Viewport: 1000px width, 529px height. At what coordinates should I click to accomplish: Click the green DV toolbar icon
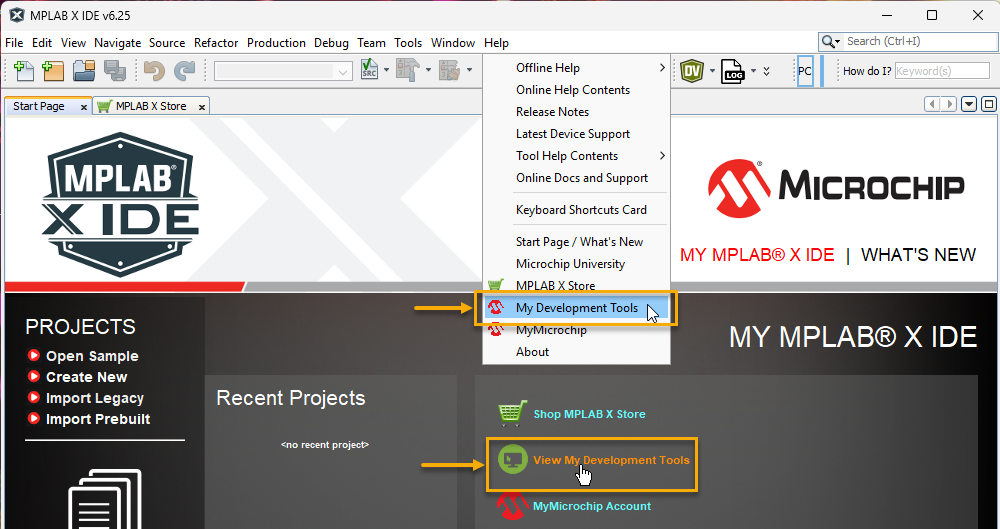click(692, 71)
